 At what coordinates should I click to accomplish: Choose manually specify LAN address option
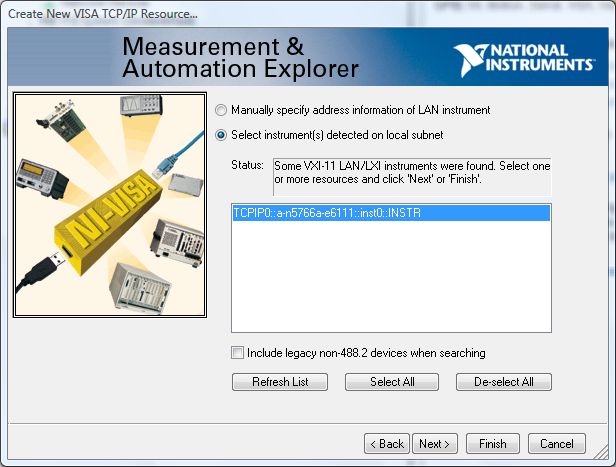coord(222,110)
